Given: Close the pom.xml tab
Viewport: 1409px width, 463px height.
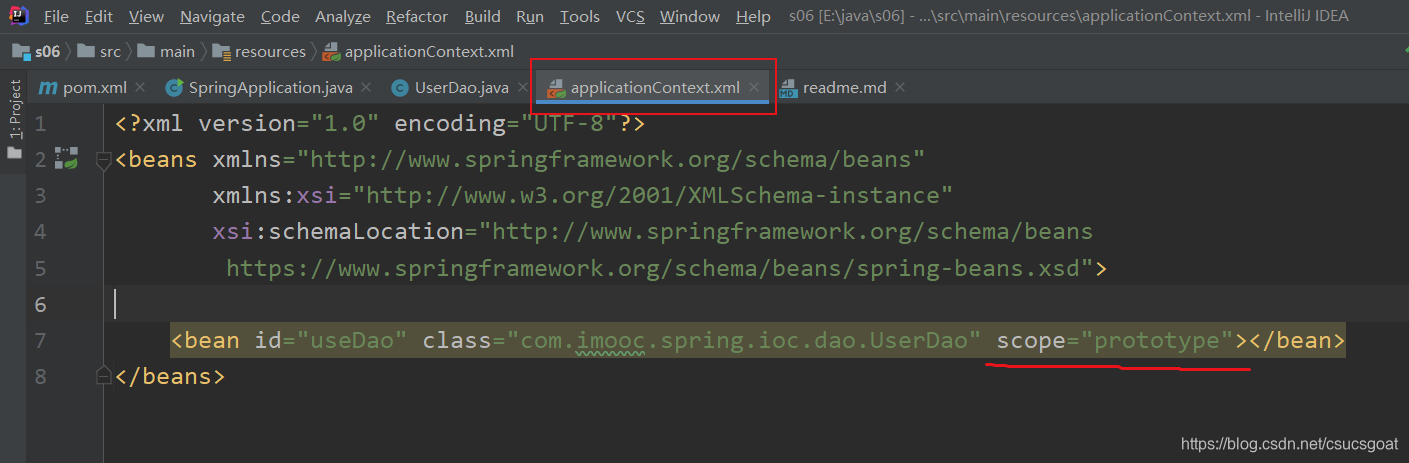Looking at the screenshot, I should (x=140, y=88).
